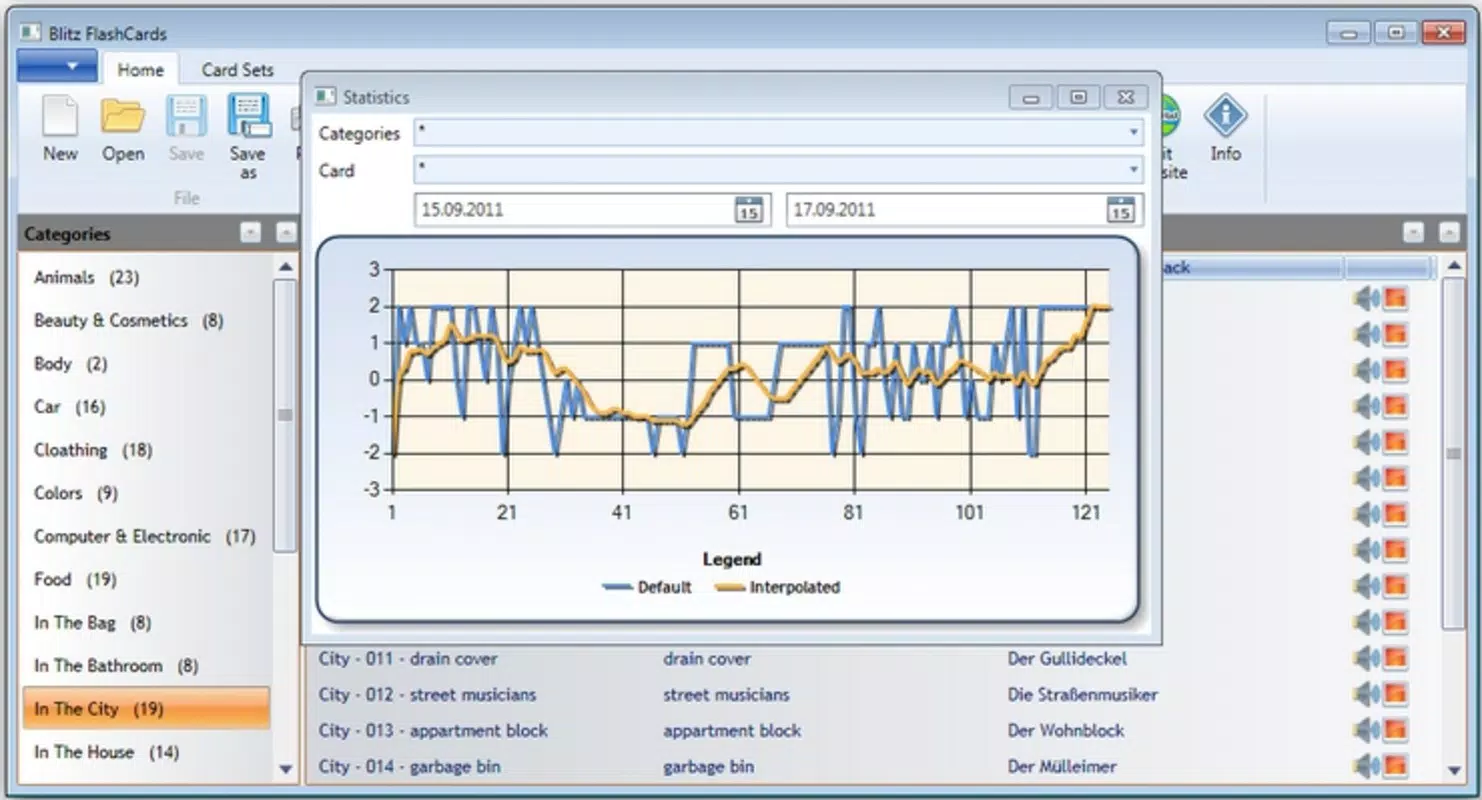
Task: Select the Animals (23) category
Action: [145, 277]
